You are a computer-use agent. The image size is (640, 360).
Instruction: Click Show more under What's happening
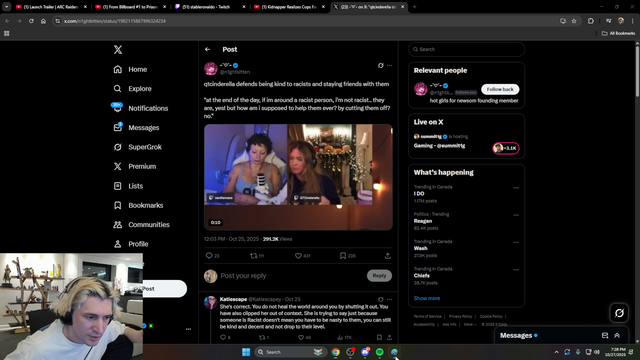[427, 298]
